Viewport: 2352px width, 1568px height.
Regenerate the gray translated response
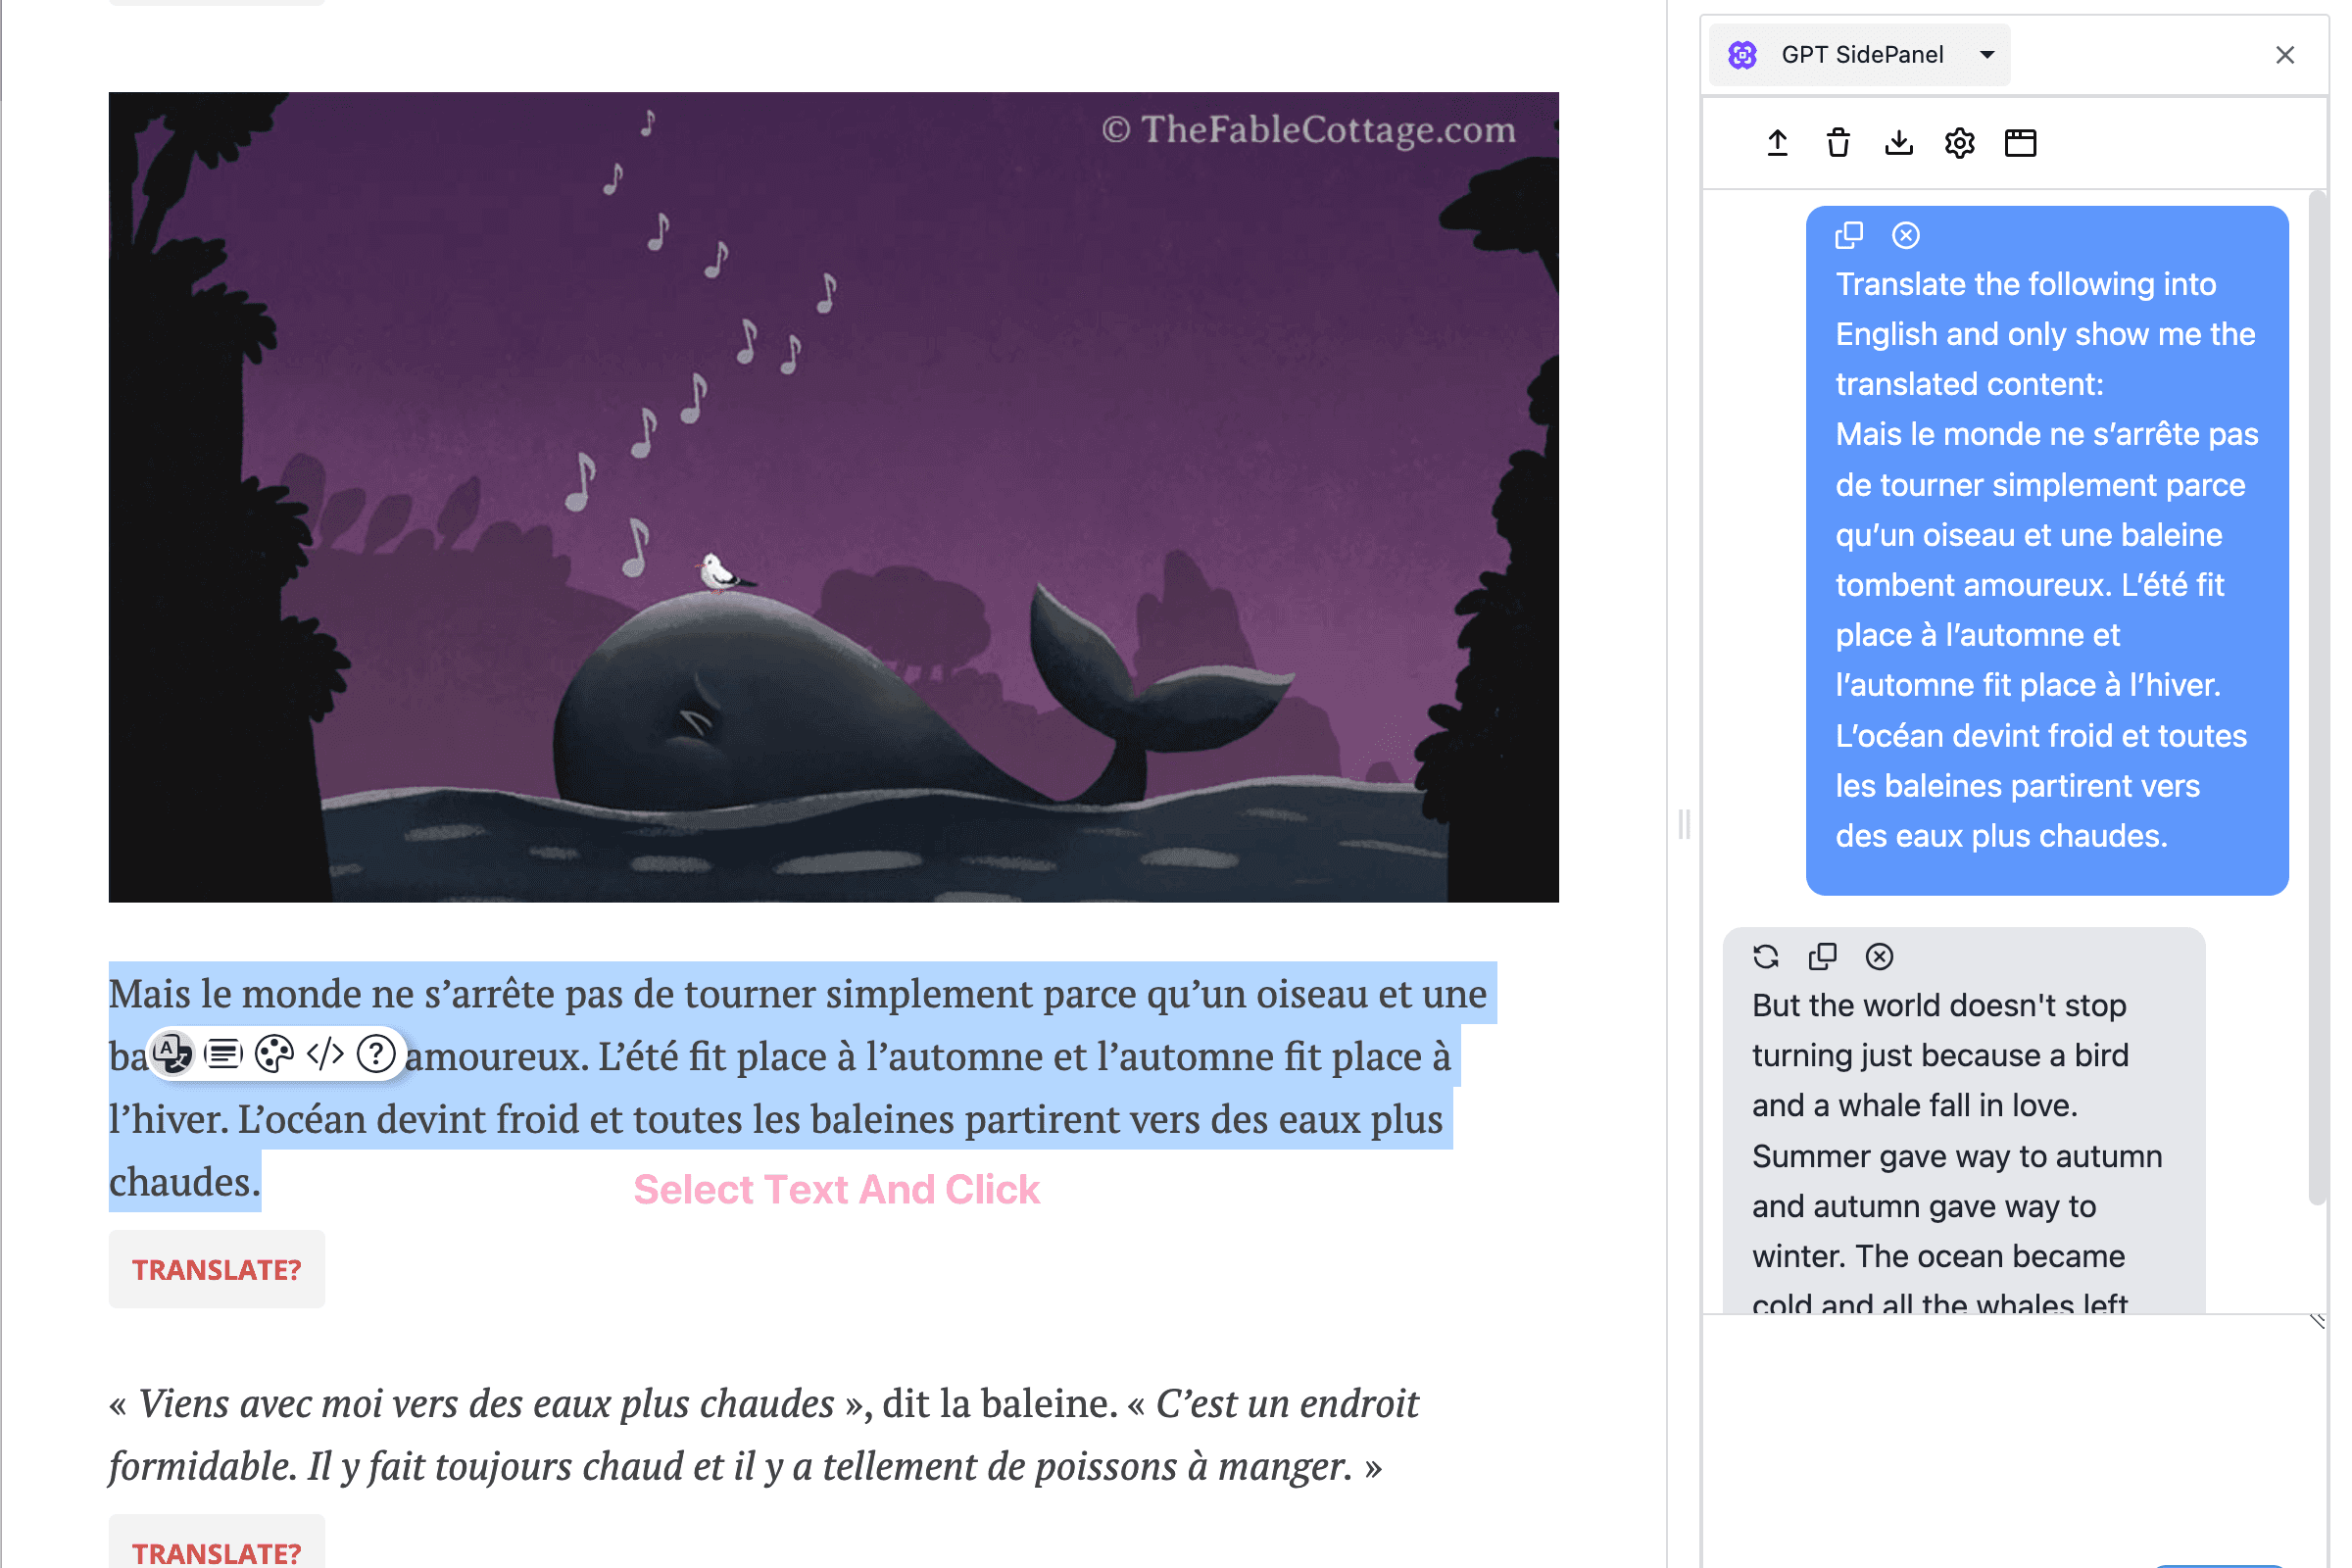pyautogui.click(x=1766, y=957)
